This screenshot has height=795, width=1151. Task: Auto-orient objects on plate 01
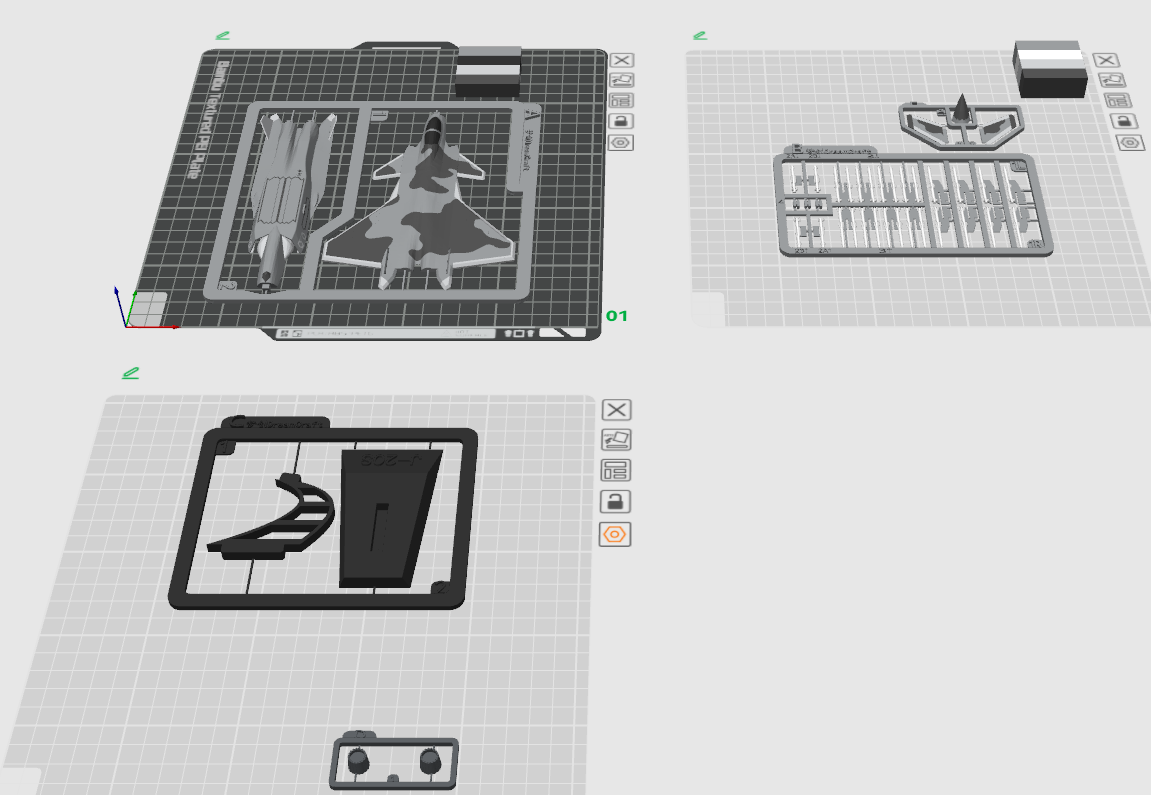point(622,80)
